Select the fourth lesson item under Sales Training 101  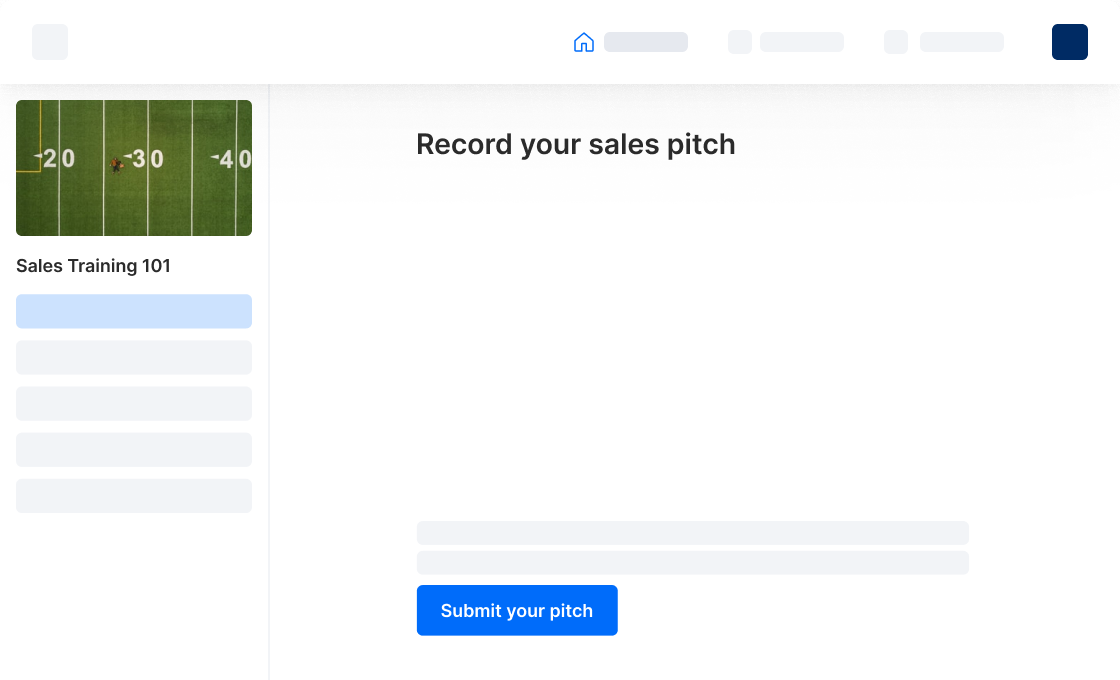[134, 449]
